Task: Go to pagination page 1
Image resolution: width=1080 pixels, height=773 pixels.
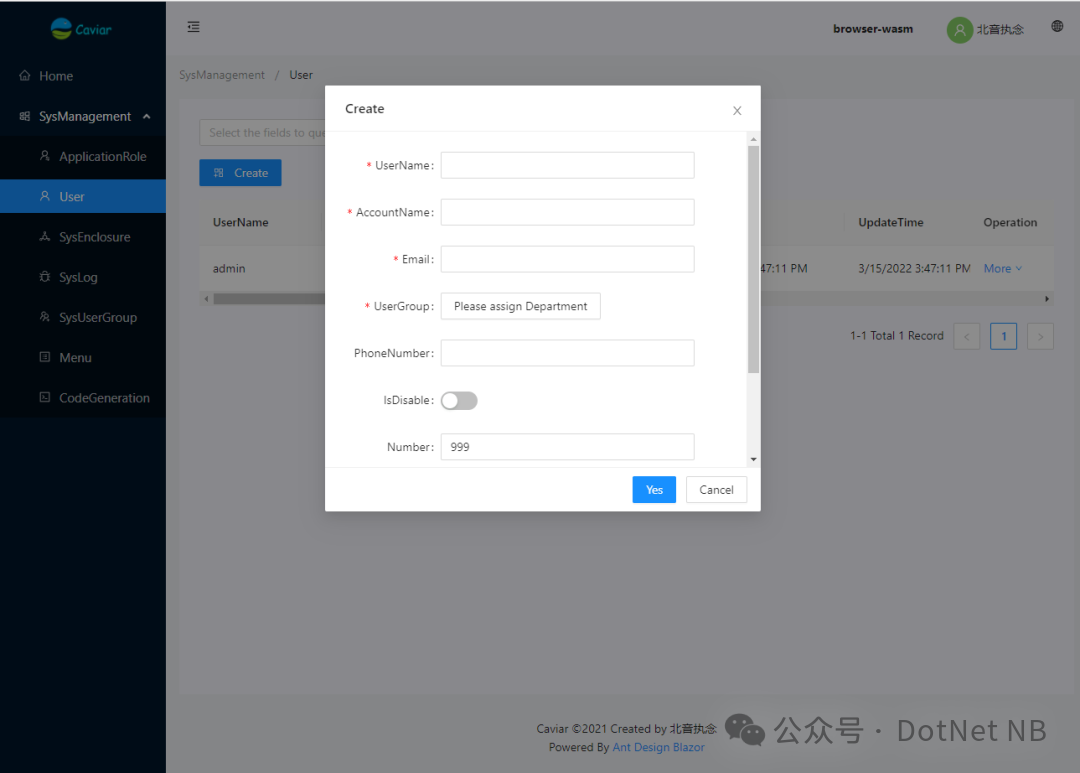Action: tap(1004, 336)
